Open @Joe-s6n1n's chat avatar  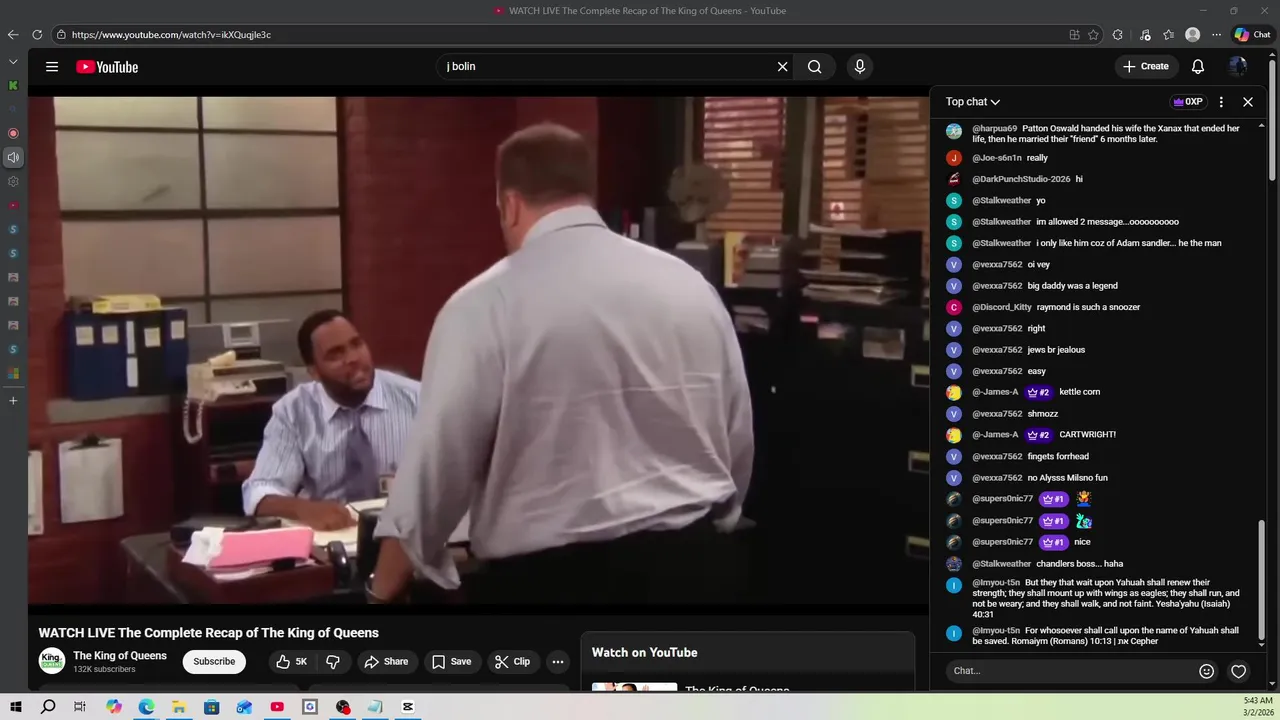coord(954,158)
